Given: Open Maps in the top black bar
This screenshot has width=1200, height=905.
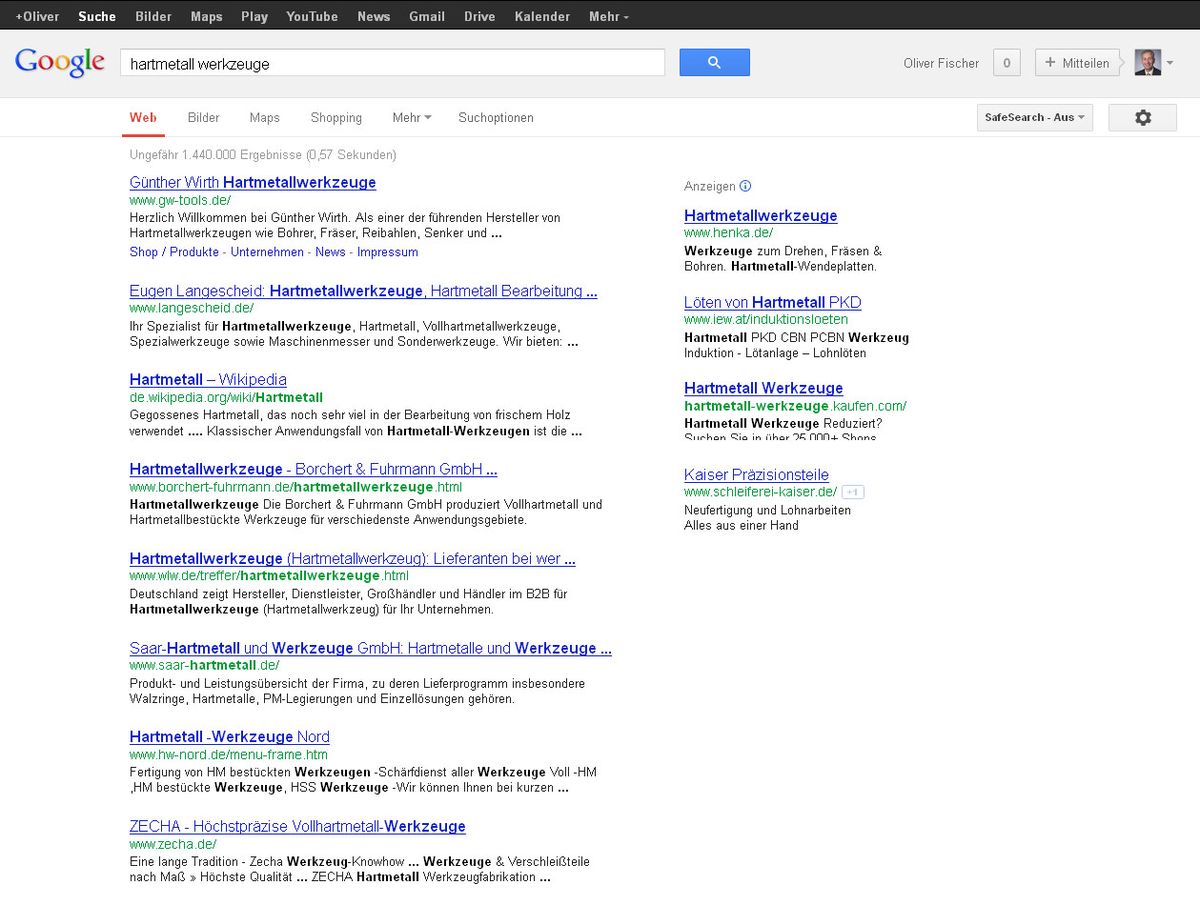Looking at the screenshot, I should pos(207,16).
